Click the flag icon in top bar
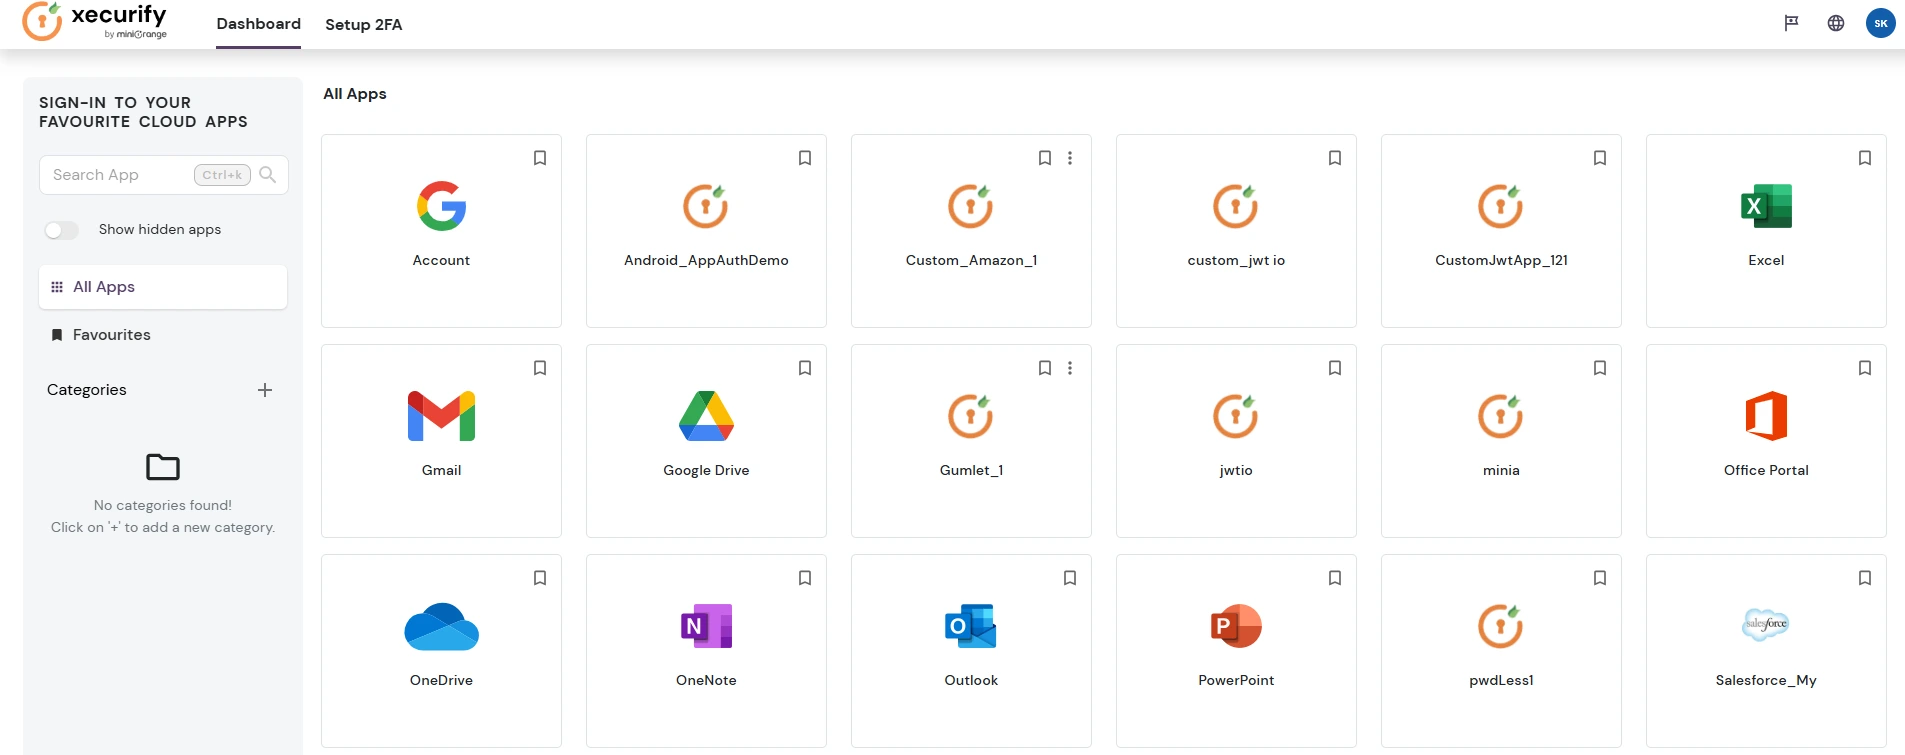 [x=1791, y=23]
